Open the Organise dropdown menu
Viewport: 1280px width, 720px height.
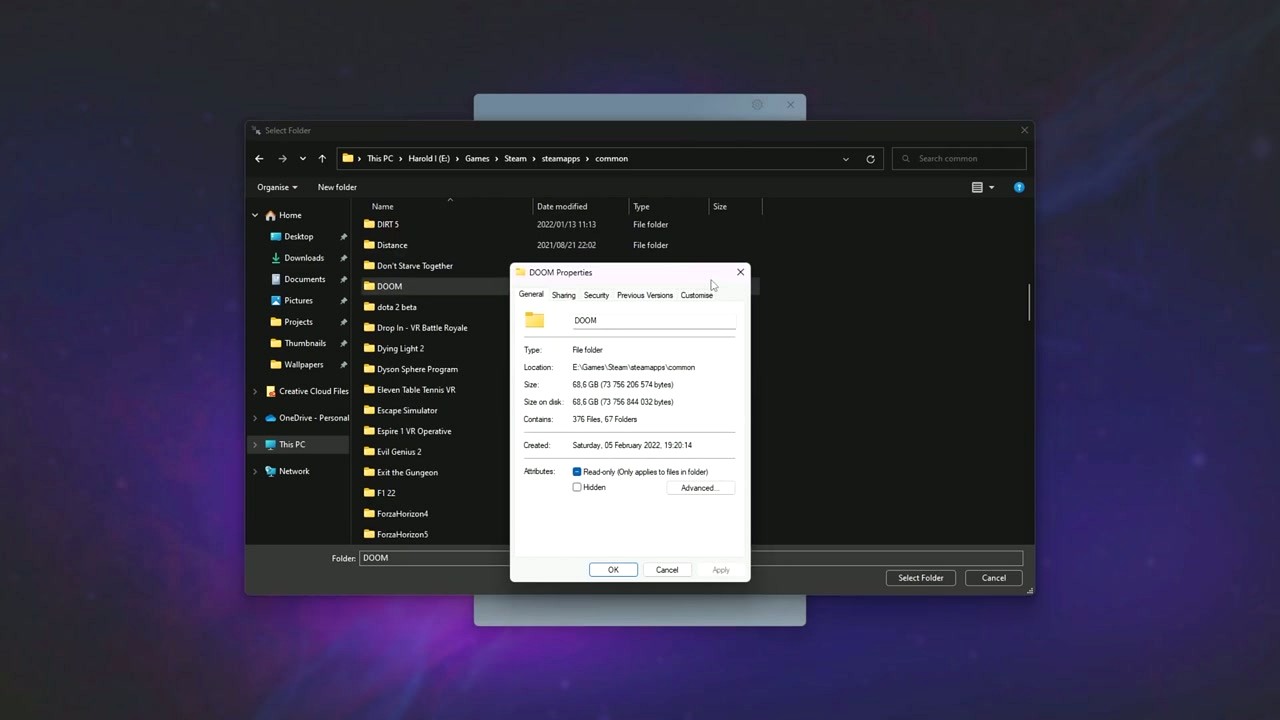coord(277,187)
